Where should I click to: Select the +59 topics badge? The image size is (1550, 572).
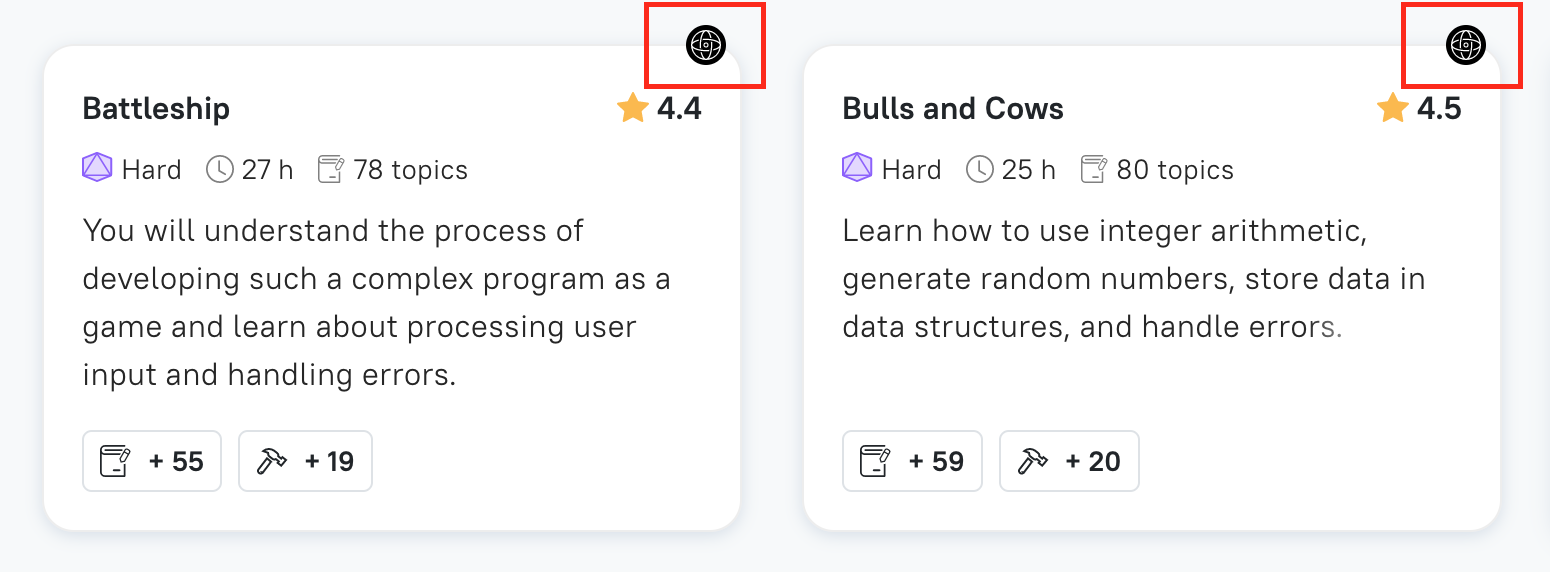pos(912,461)
